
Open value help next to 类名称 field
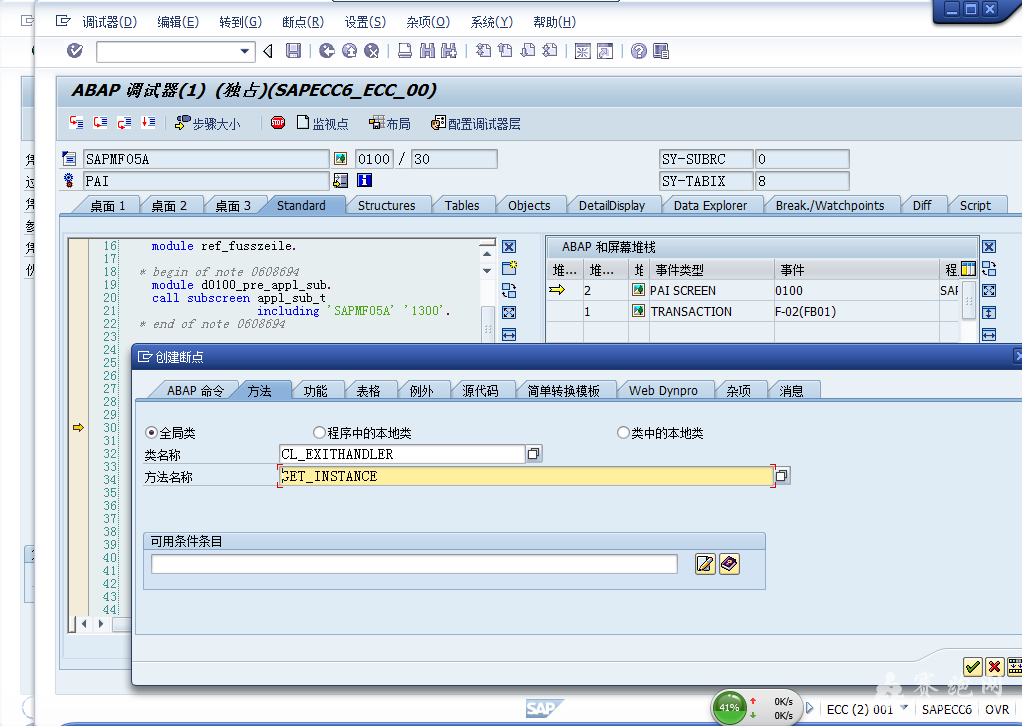click(x=534, y=454)
